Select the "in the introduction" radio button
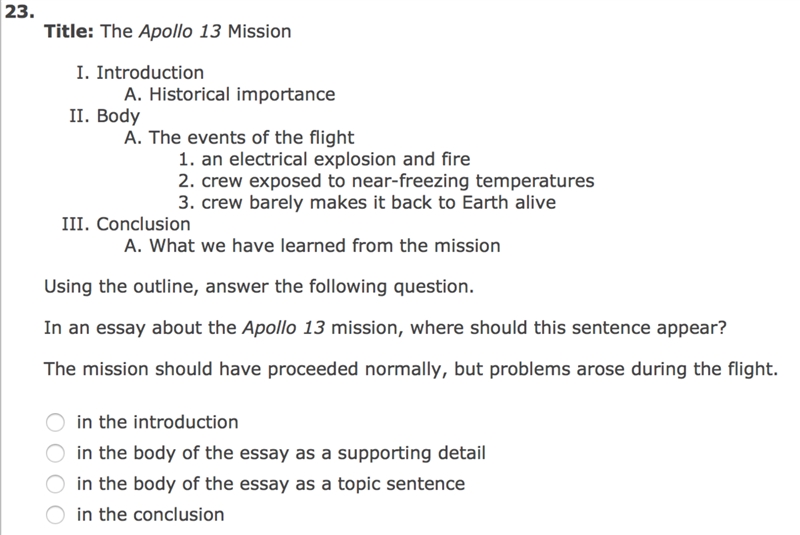Screen dimensions: 800x535 click(x=55, y=422)
